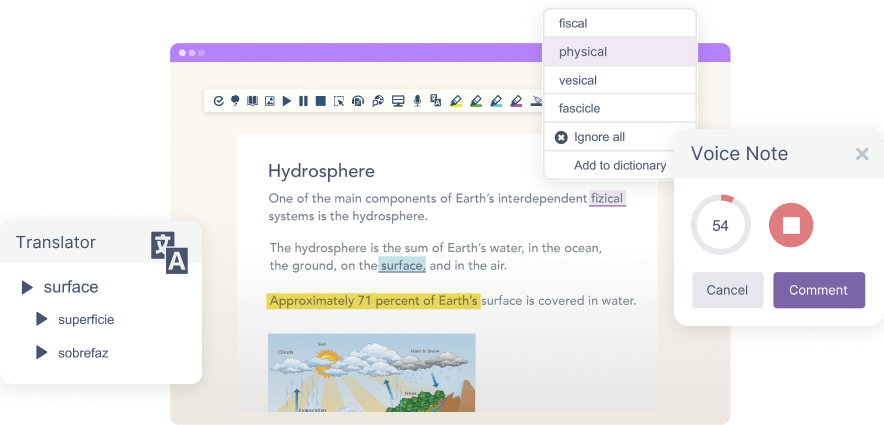Image resolution: width=884 pixels, height=425 pixels.
Task: Select the yellow highlighter
Action: point(455,101)
